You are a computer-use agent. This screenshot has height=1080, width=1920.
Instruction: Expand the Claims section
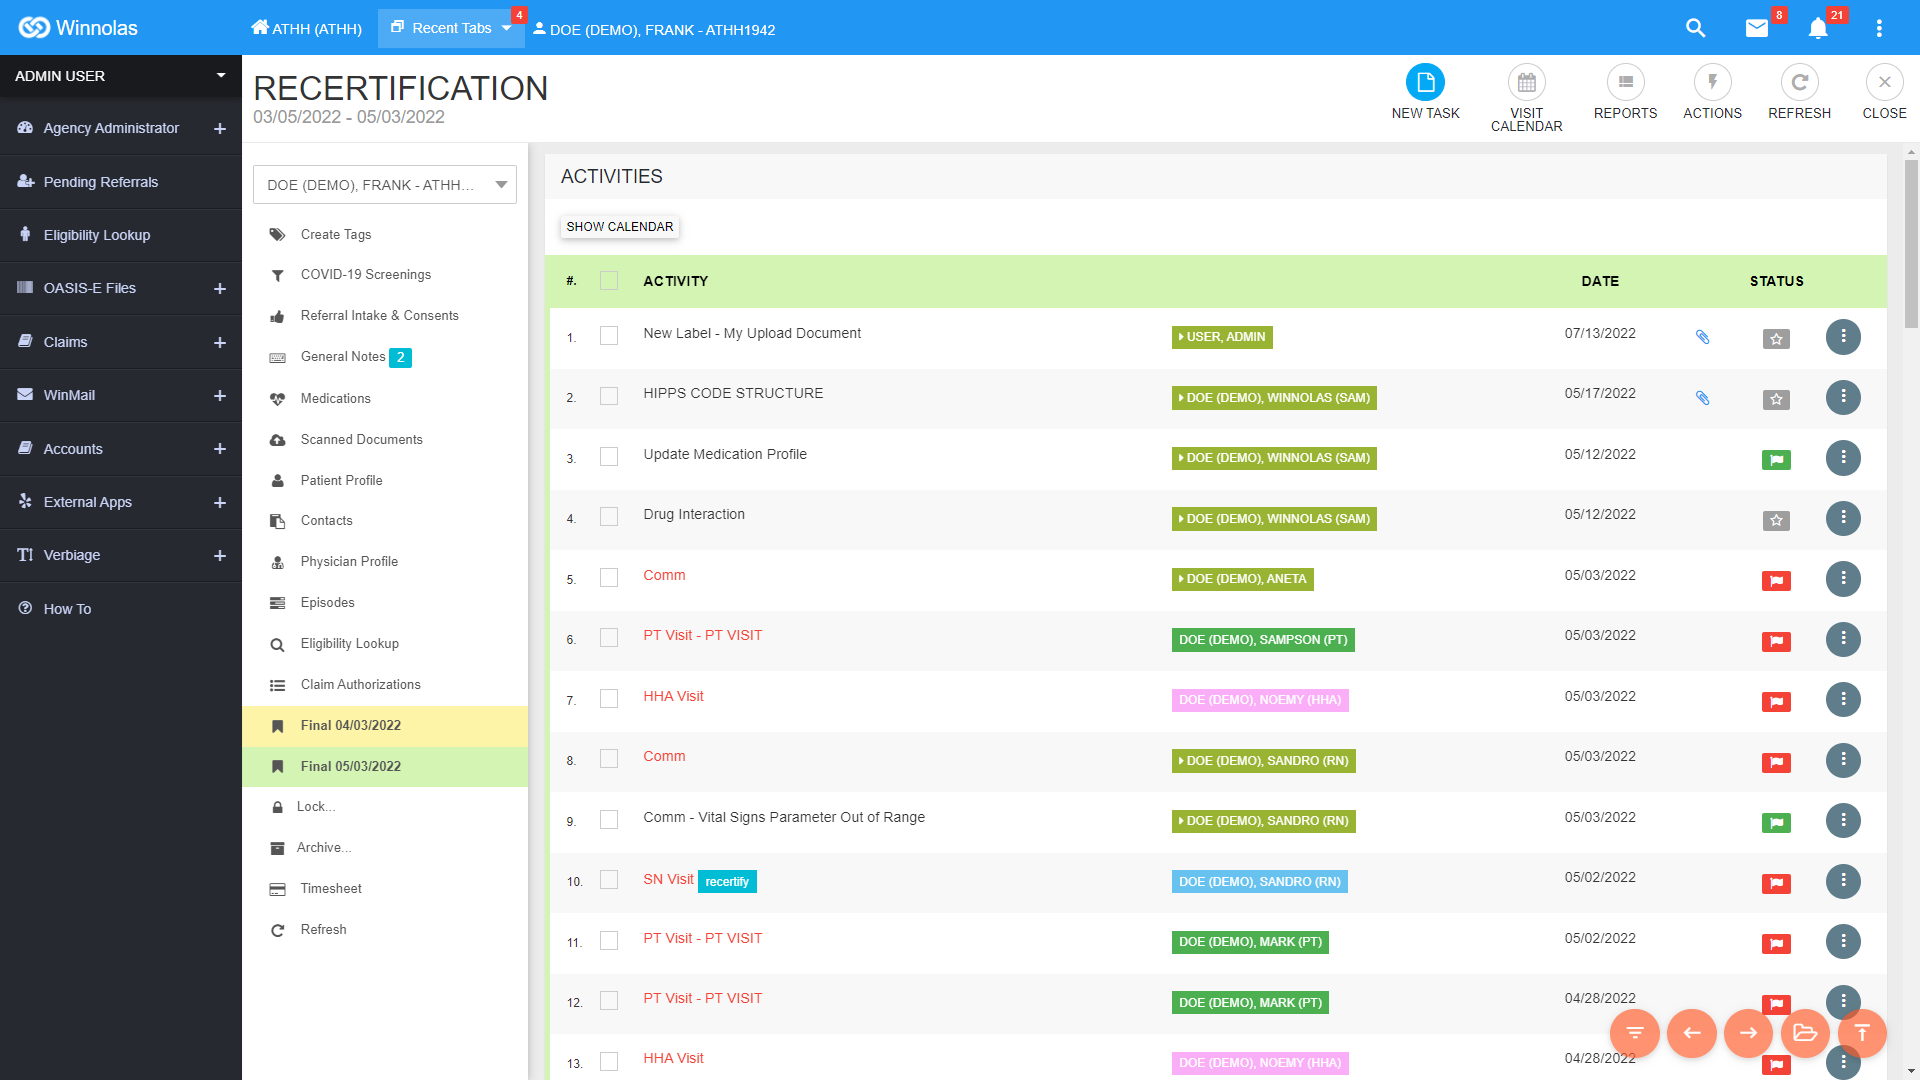click(x=220, y=343)
